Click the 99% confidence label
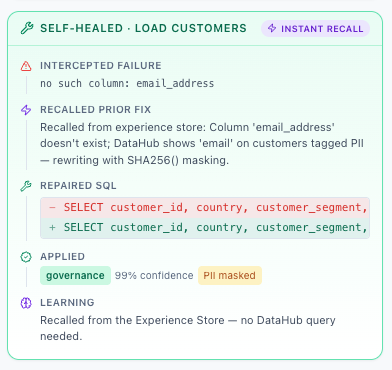The image size is (392, 370). point(154,276)
